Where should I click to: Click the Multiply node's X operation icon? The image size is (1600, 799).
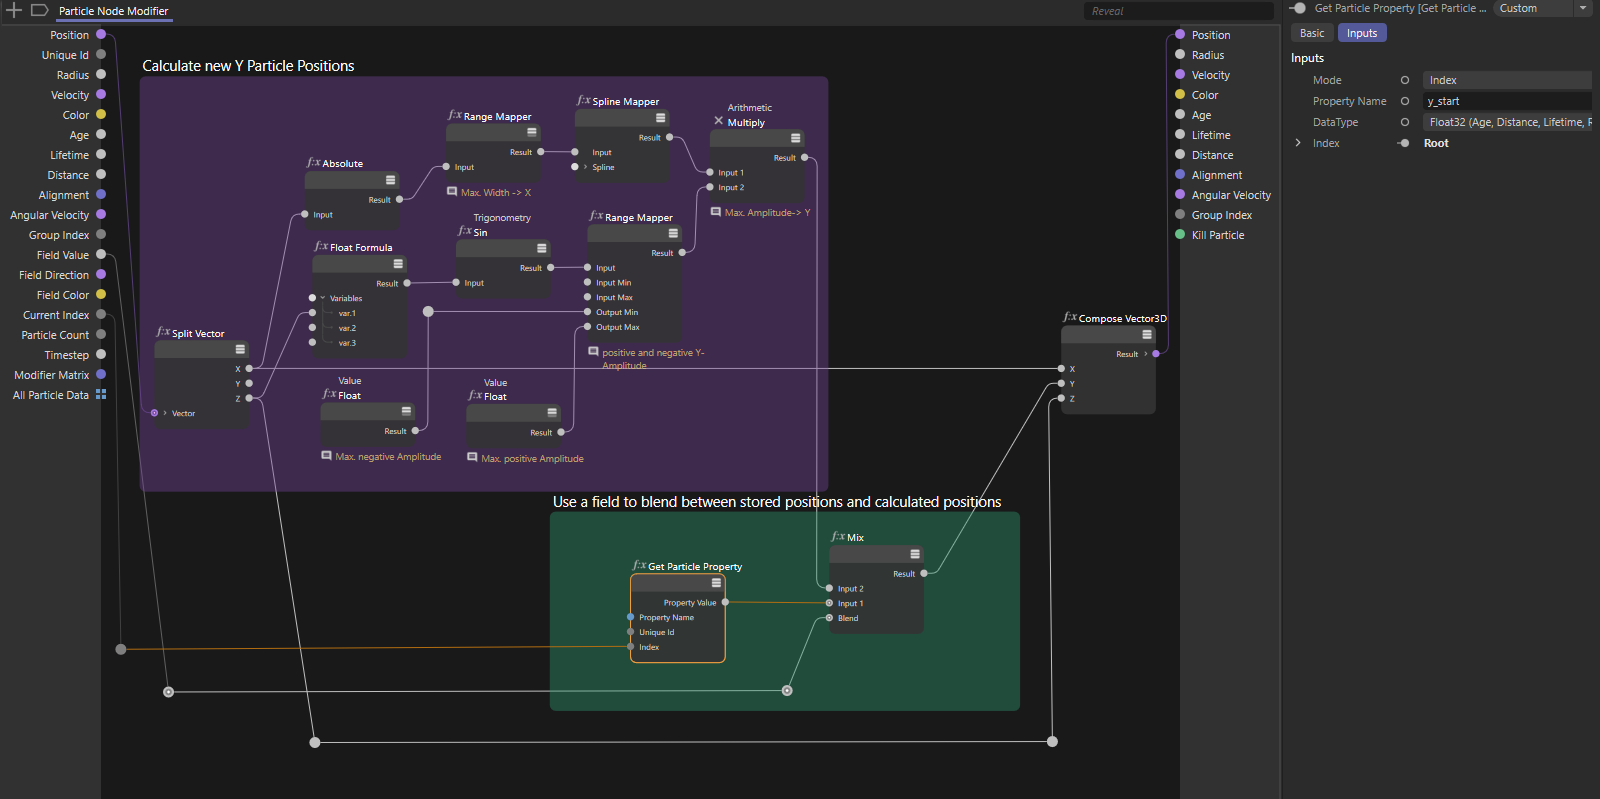(x=718, y=121)
